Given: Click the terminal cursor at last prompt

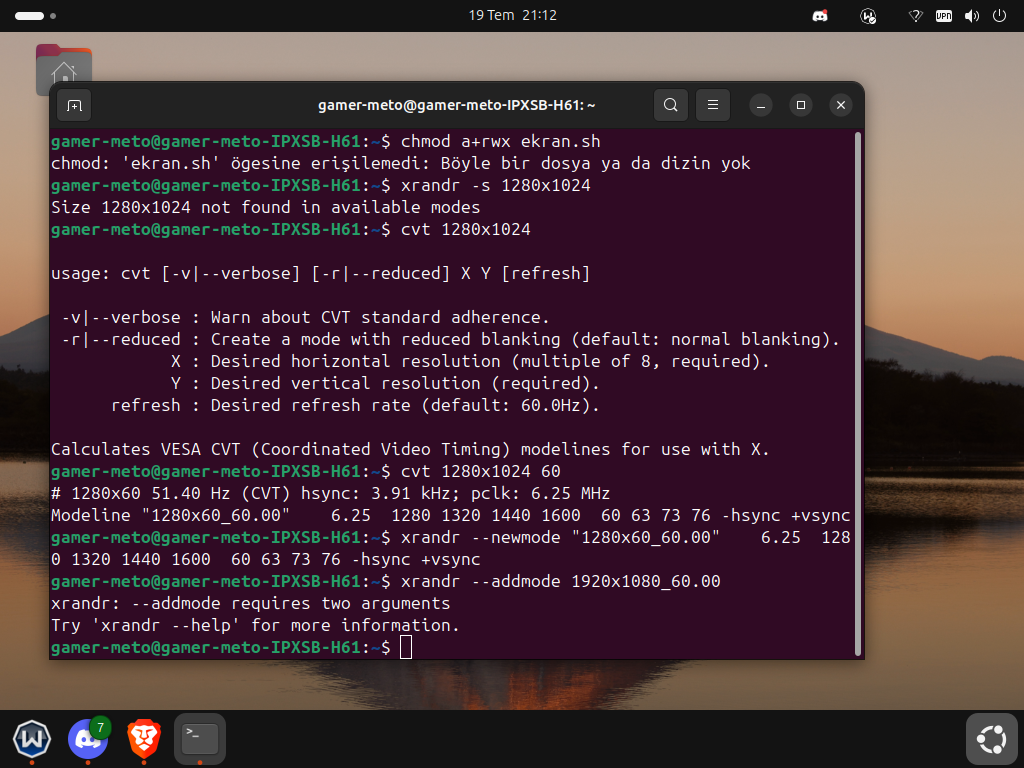Looking at the screenshot, I should click(x=406, y=647).
